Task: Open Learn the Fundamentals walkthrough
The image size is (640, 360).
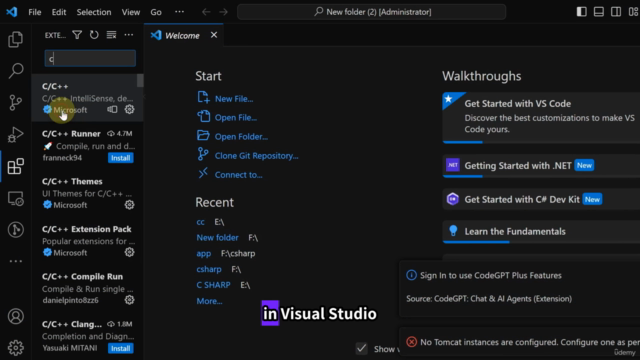Action: click(541, 231)
